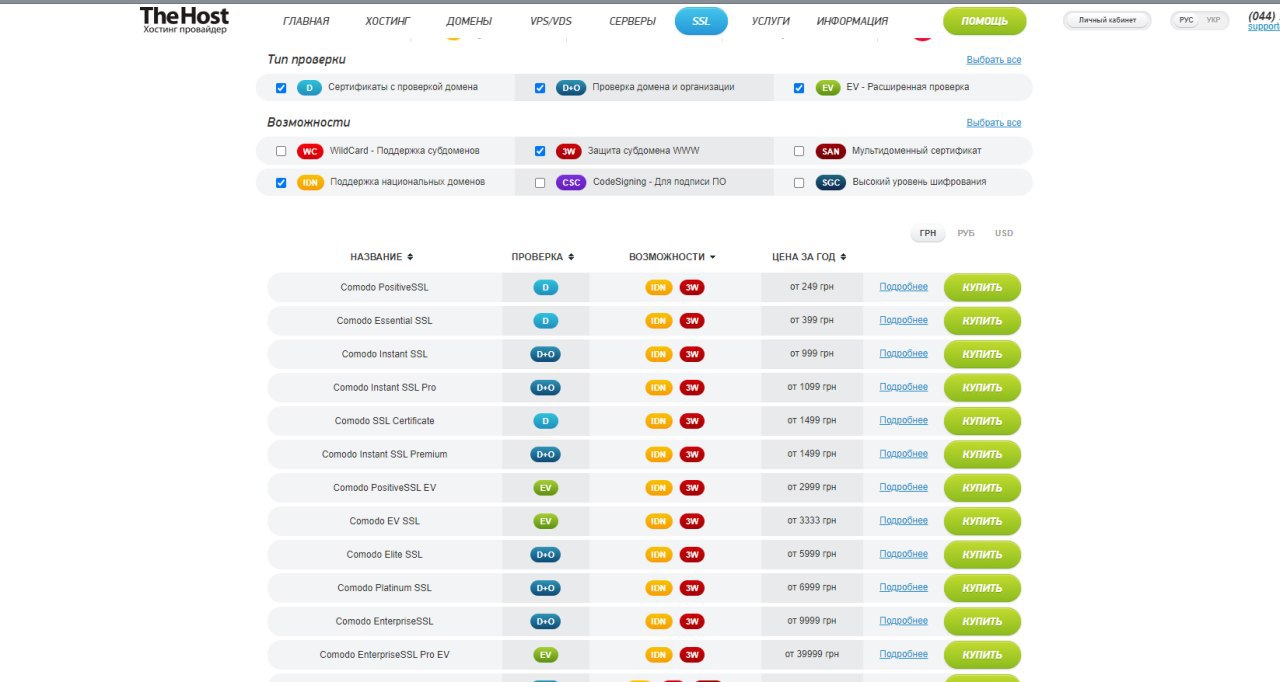Open ИНФОРМАЦИЯ menu item
Image resolution: width=1280 pixels, height=682 pixels.
pos(852,21)
